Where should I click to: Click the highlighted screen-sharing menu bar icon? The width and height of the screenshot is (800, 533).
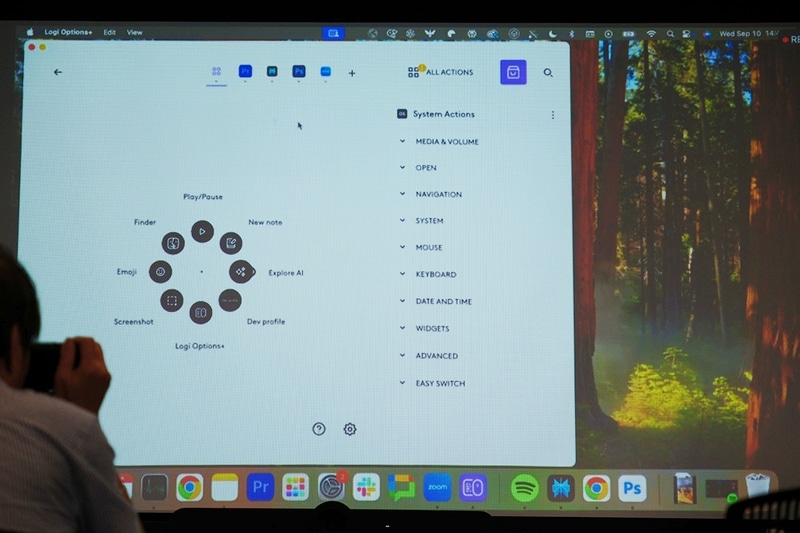point(334,33)
